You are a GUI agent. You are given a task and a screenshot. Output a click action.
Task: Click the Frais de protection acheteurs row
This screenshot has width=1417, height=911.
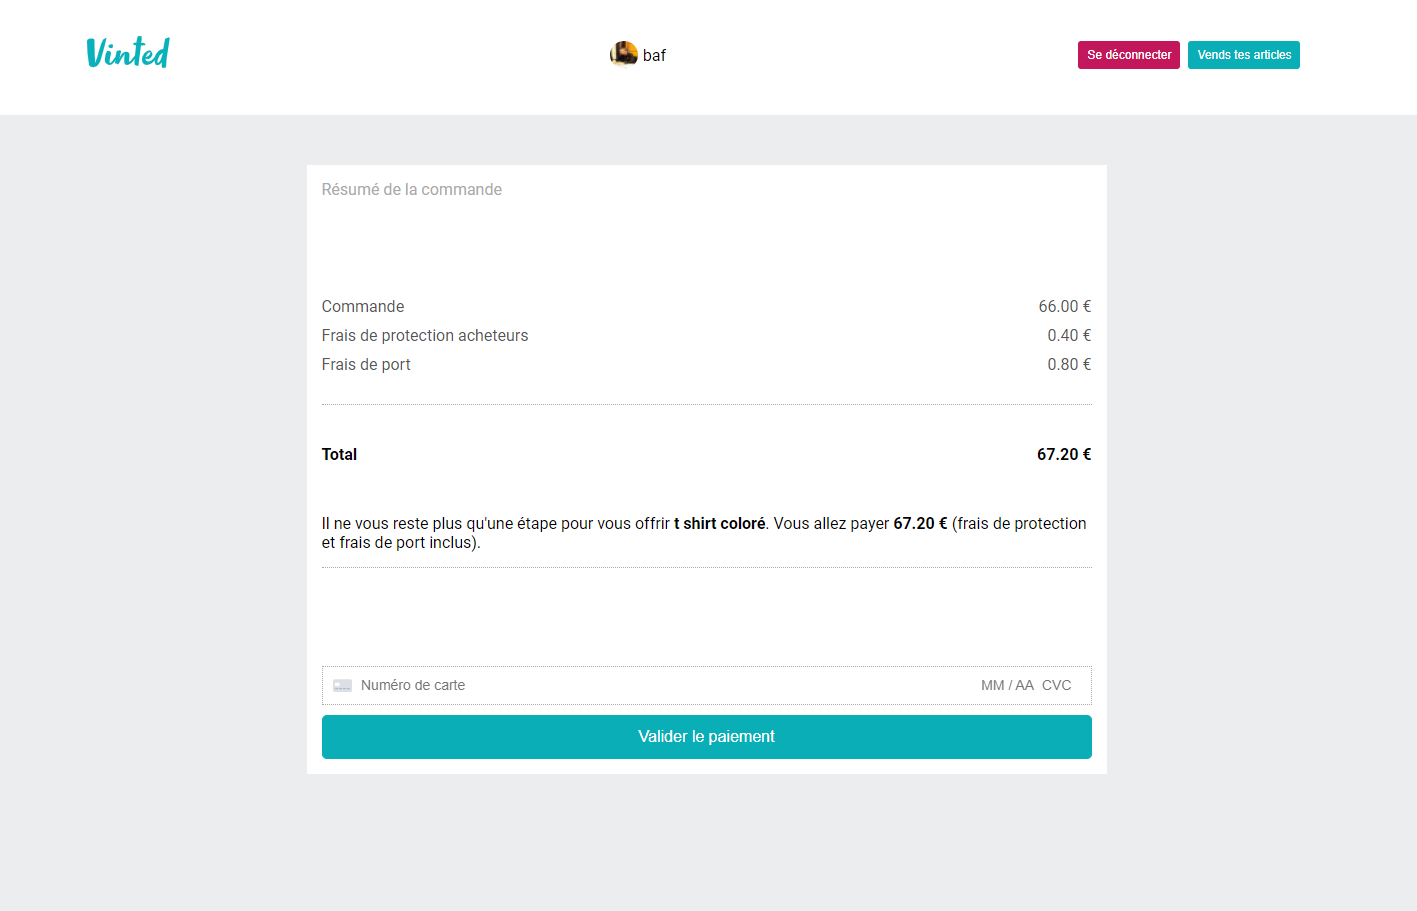click(x=424, y=335)
